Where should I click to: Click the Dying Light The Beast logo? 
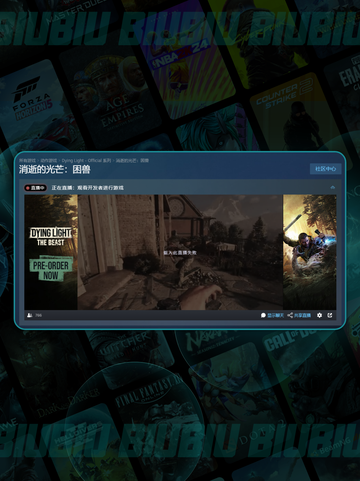pos(51,237)
